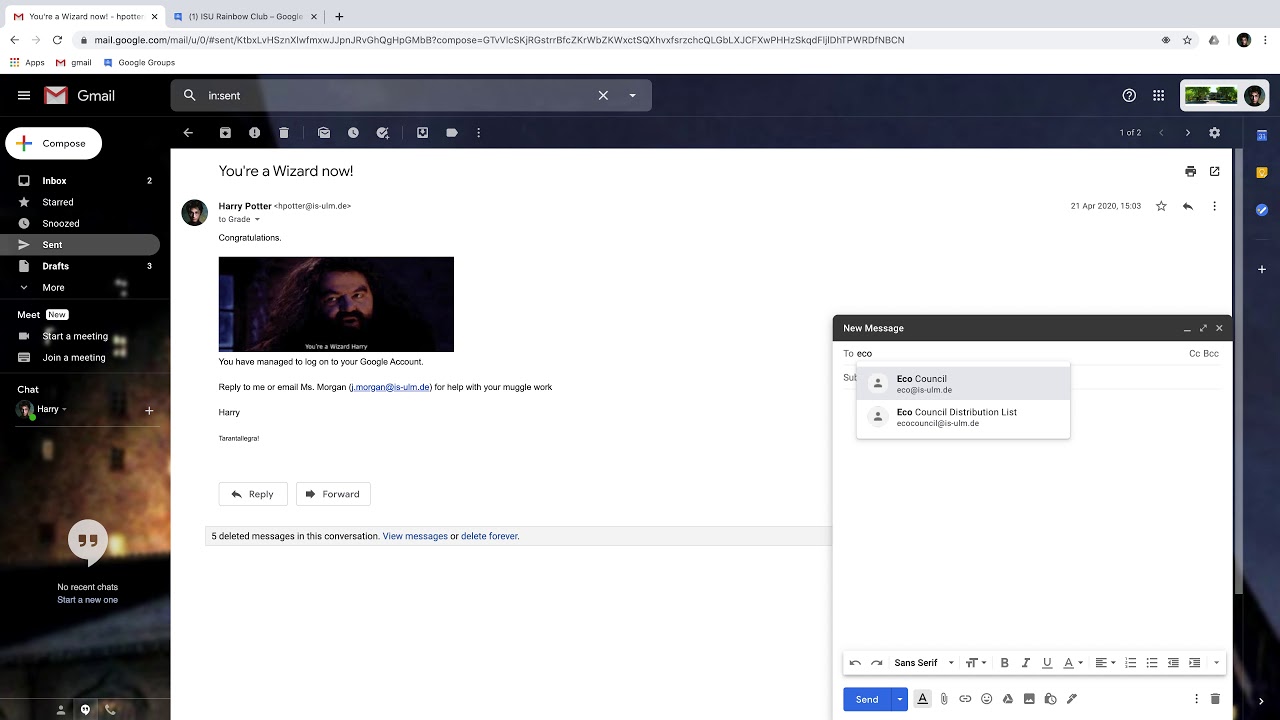Open Sans Serif font dropdown
Image resolution: width=1280 pixels, height=720 pixels.
[x=924, y=663]
